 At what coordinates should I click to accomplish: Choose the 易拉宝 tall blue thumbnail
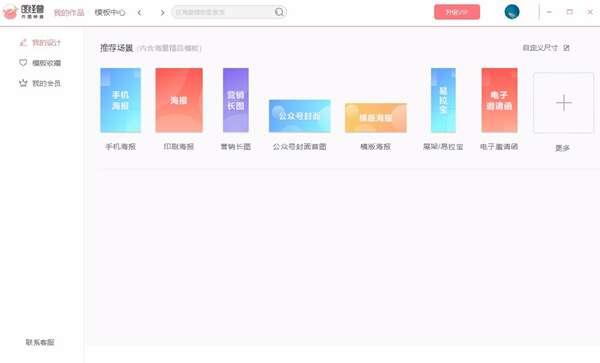[x=443, y=100]
